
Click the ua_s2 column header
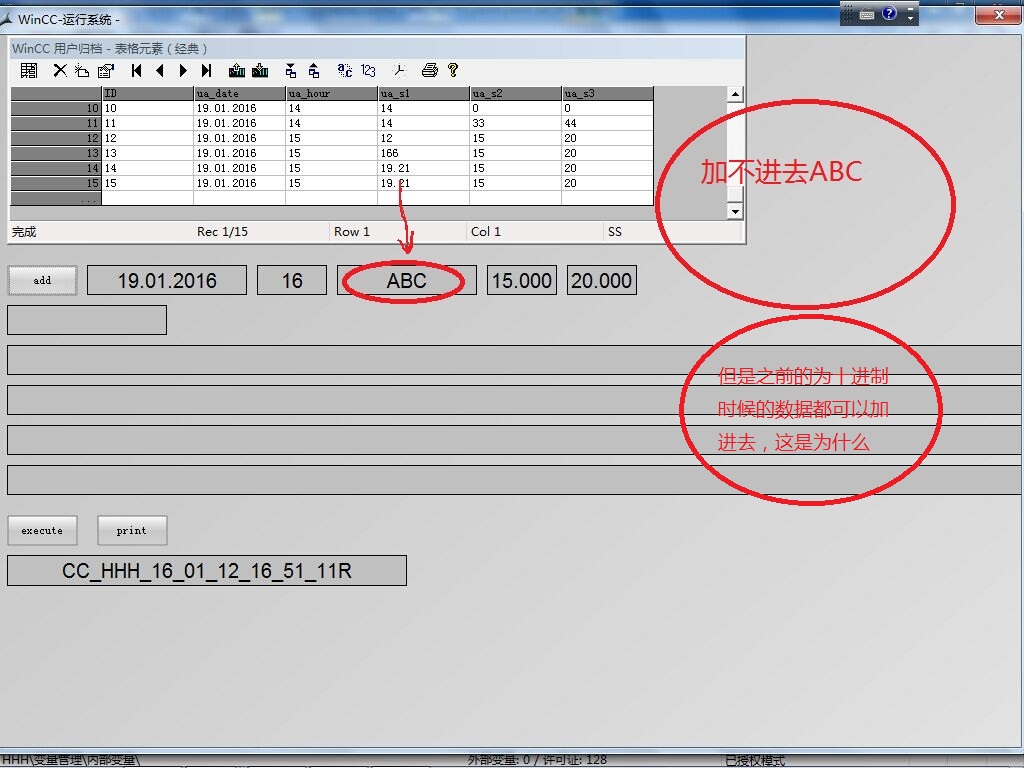tap(516, 93)
